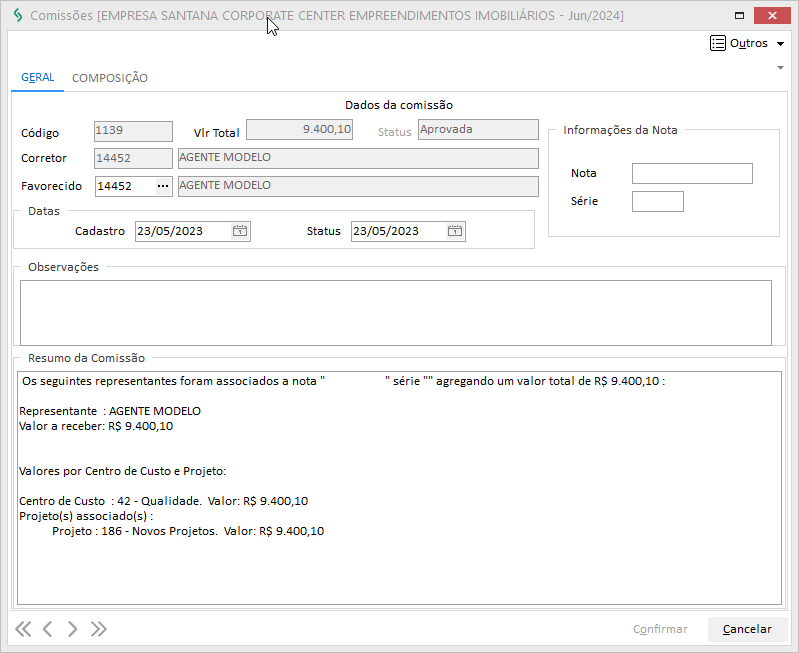This screenshot has width=799, height=653.
Task: Maximize the Comissões window
Action: point(739,15)
